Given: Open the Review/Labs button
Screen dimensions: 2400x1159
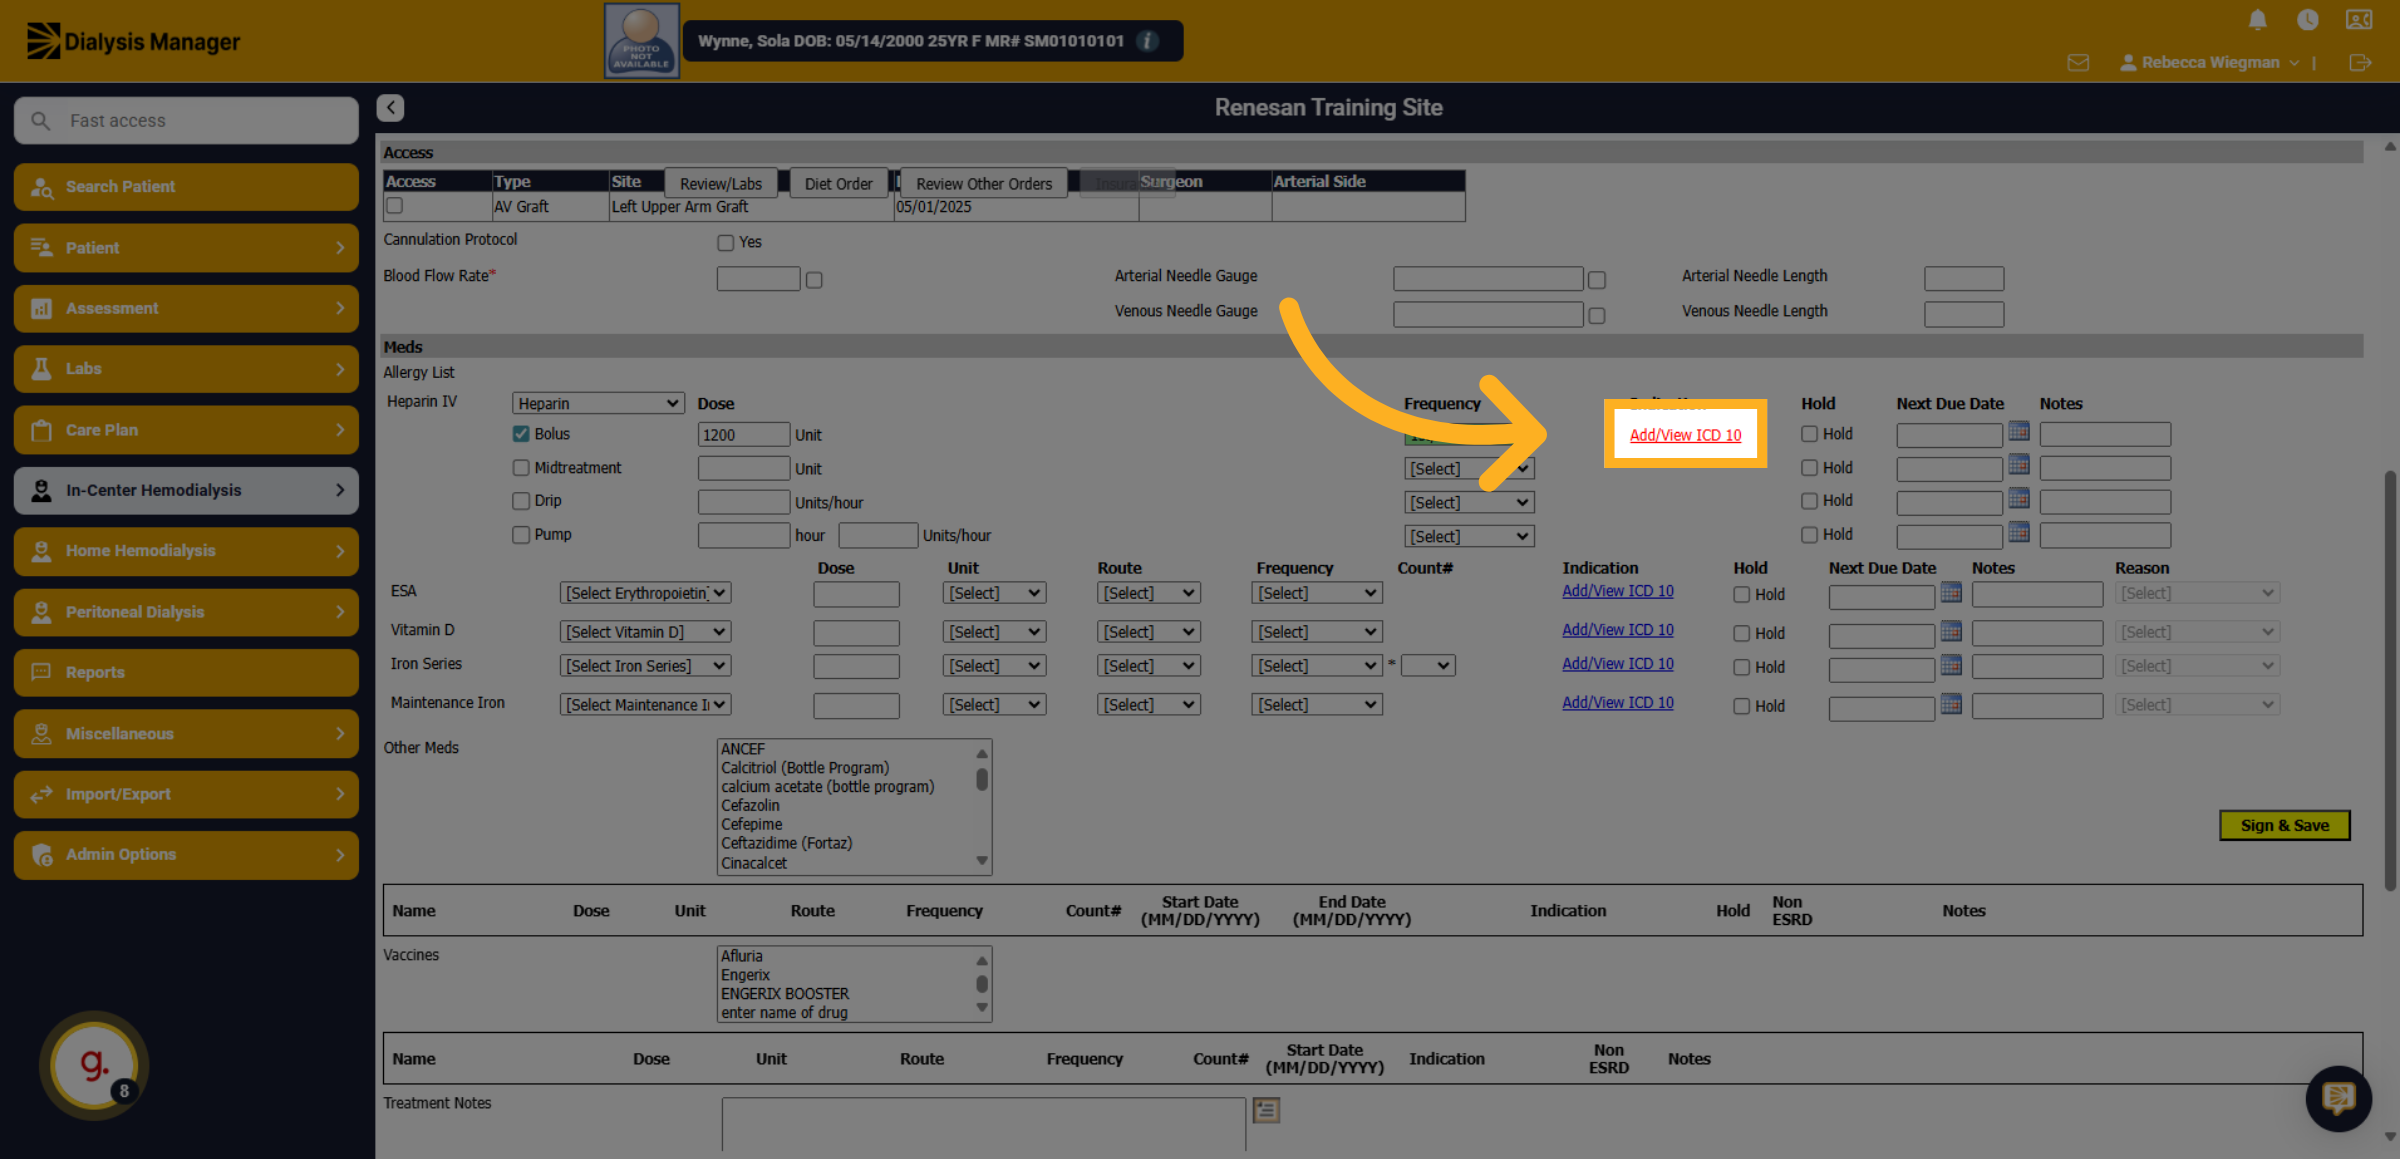Looking at the screenshot, I should tap(721, 183).
